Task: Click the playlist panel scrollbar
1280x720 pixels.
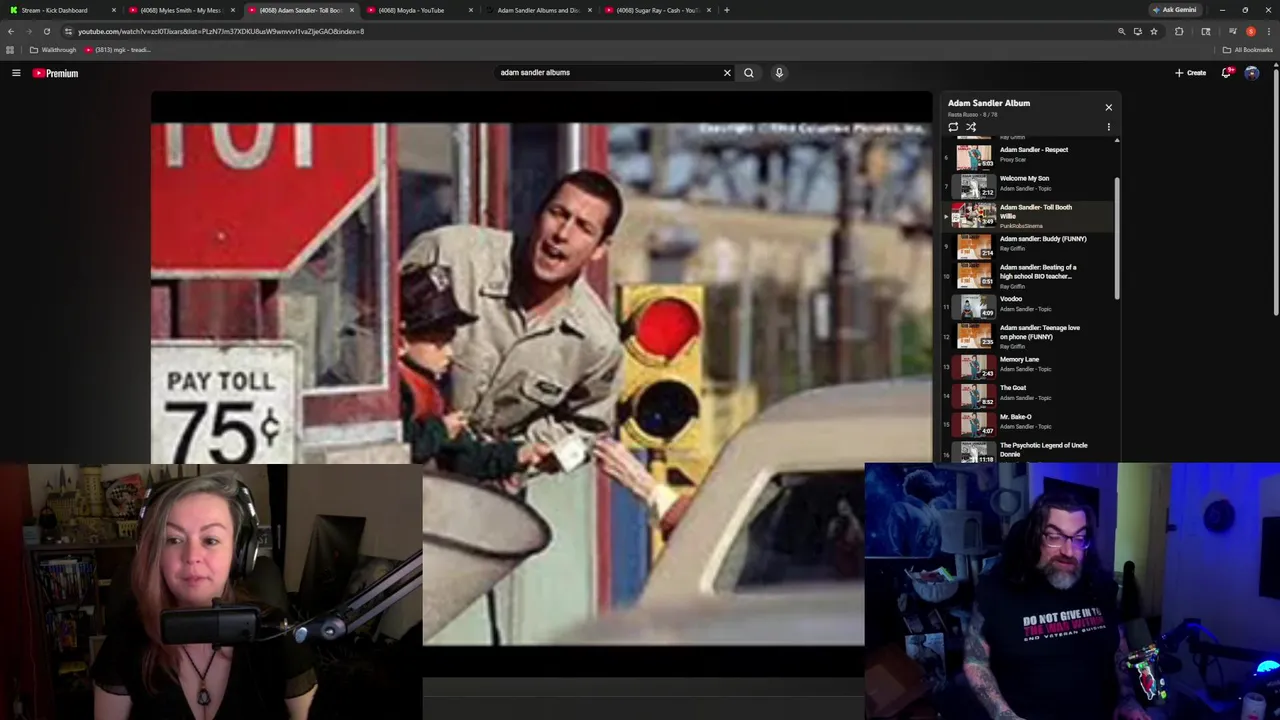Action: pyautogui.click(x=1117, y=238)
